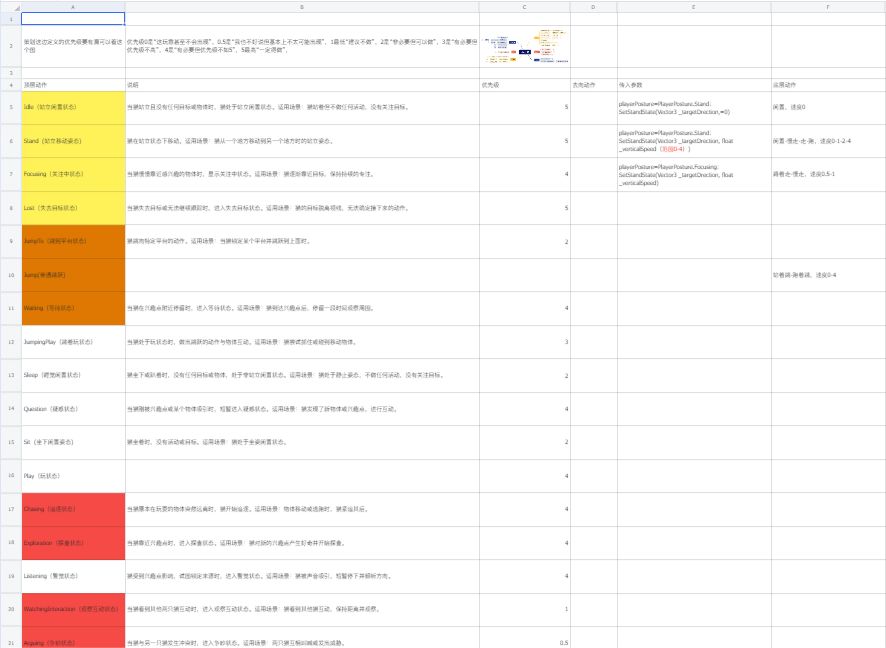This screenshot has width=886, height=648.
Task: Select the 'Sit' cell in row 15
Action: point(73,442)
